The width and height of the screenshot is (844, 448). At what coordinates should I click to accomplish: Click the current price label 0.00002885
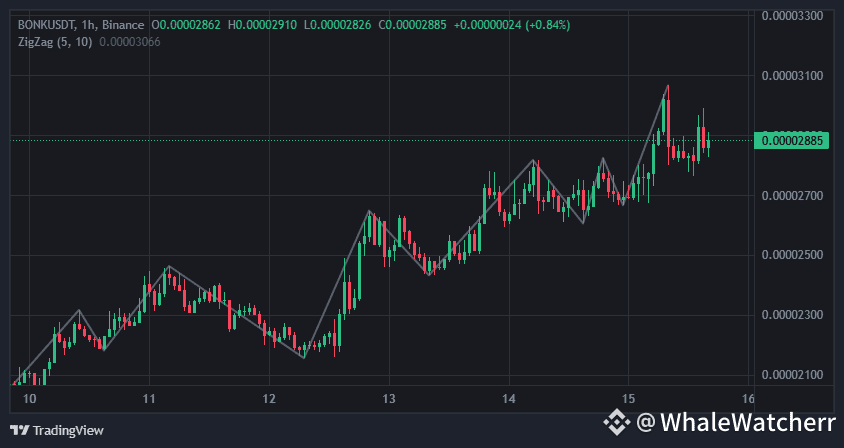tap(791, 141)
